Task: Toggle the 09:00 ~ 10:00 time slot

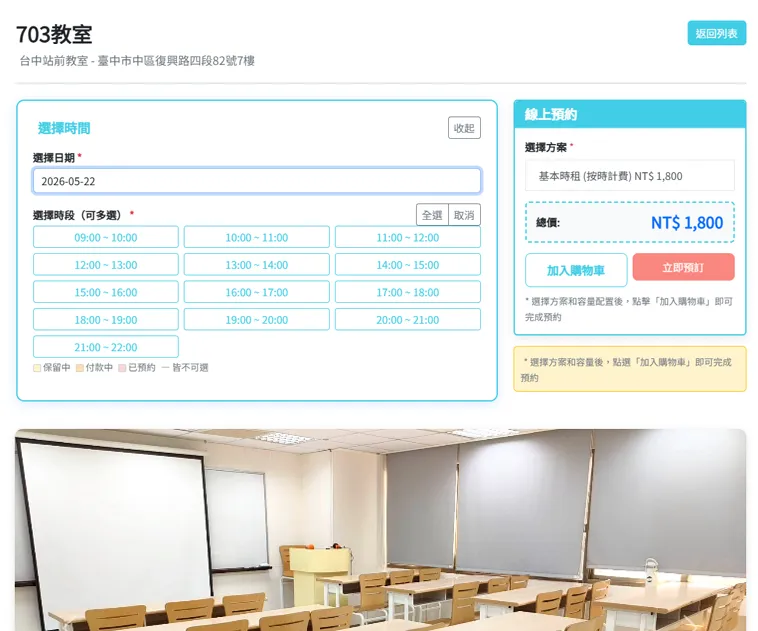Action: (105, 237)
